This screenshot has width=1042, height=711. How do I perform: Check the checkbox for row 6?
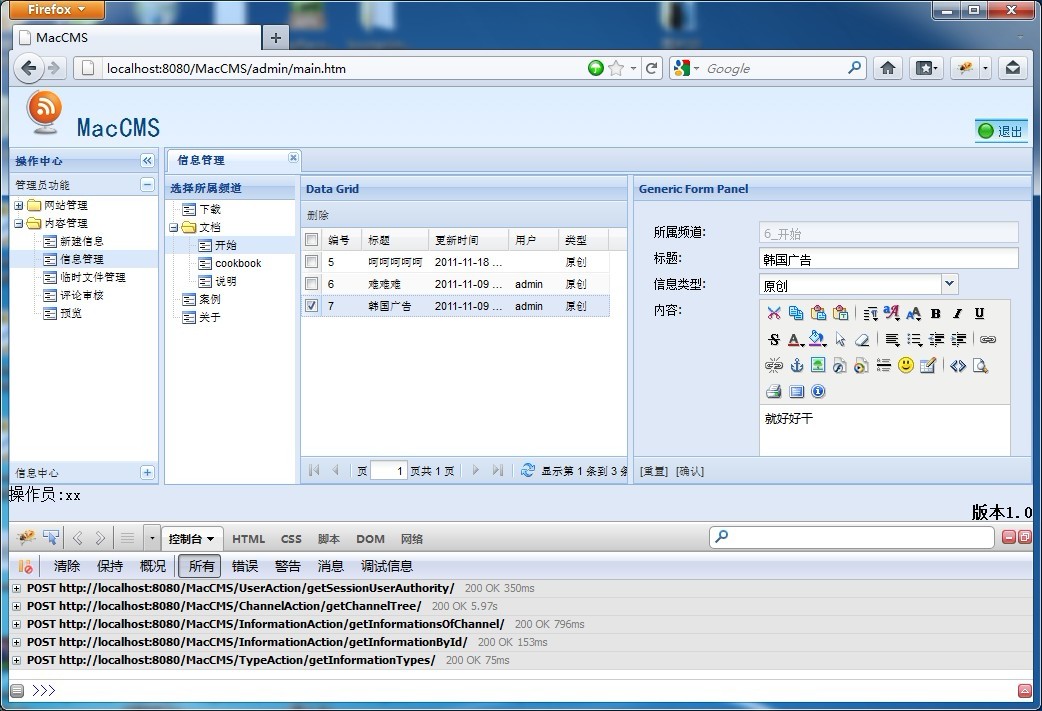click(x=311, y=284)
